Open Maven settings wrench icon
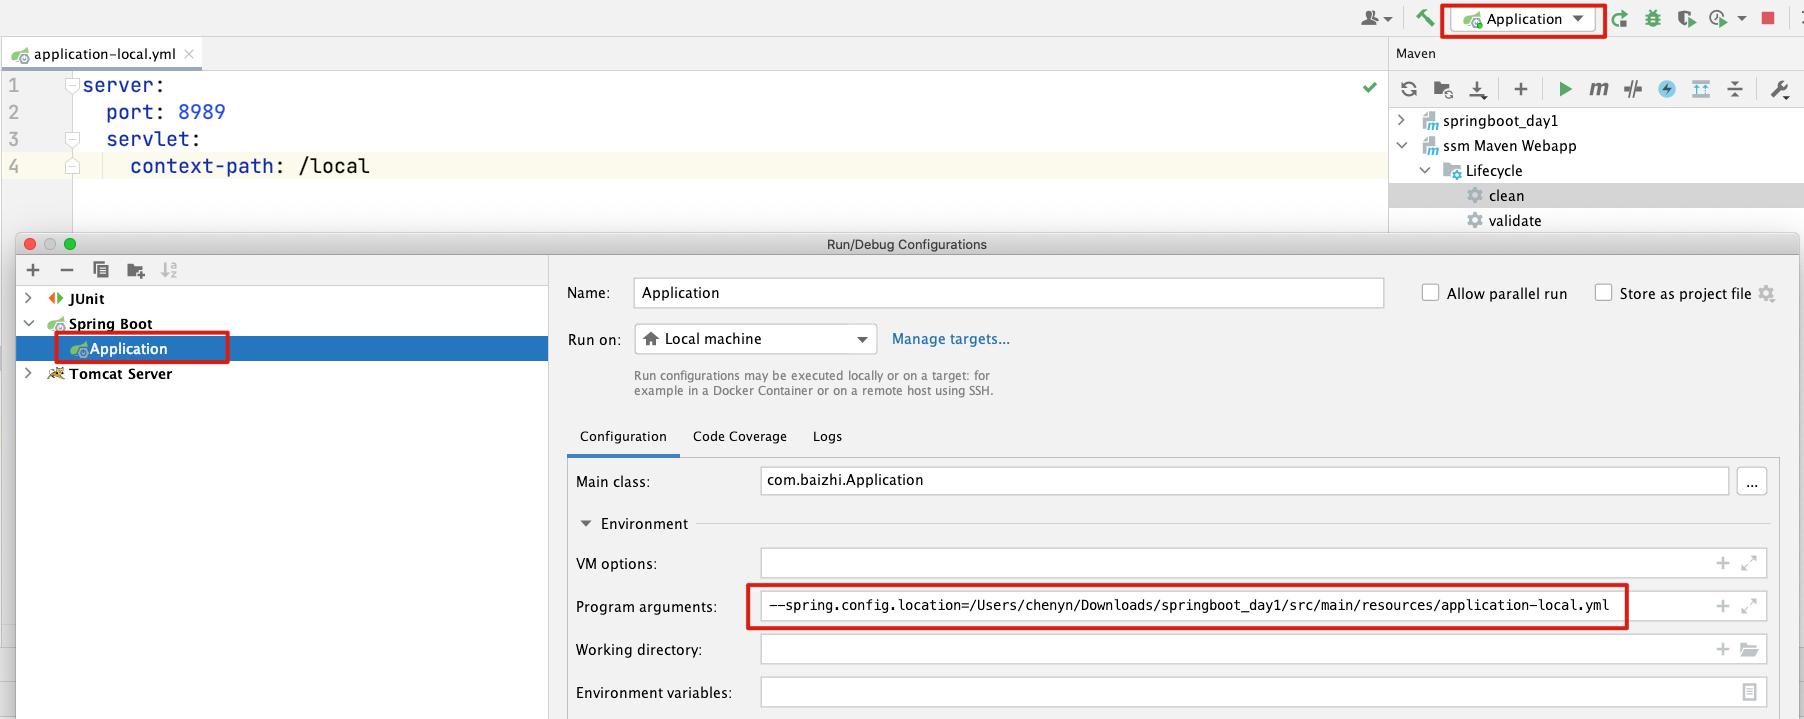Screen dimensions: 1804x719 coord(1780,89)
